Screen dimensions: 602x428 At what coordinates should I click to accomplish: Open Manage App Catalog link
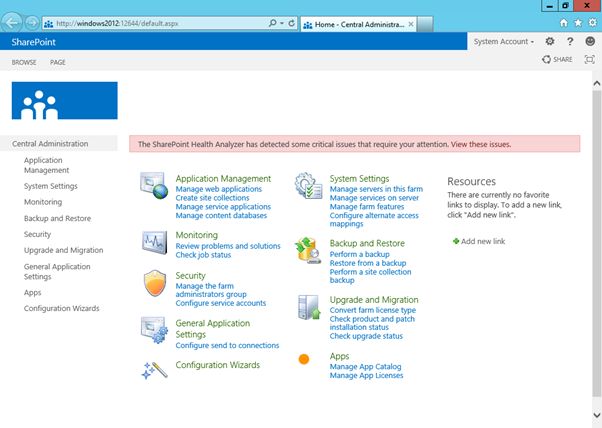tap(366, 366)
